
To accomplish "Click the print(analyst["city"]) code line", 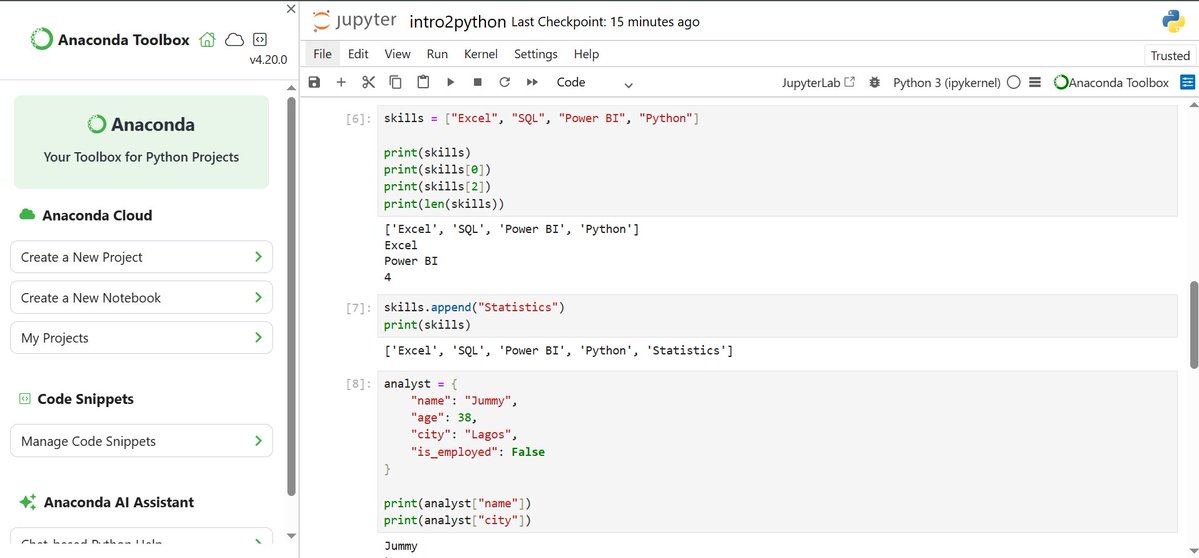I will point(457,521).
